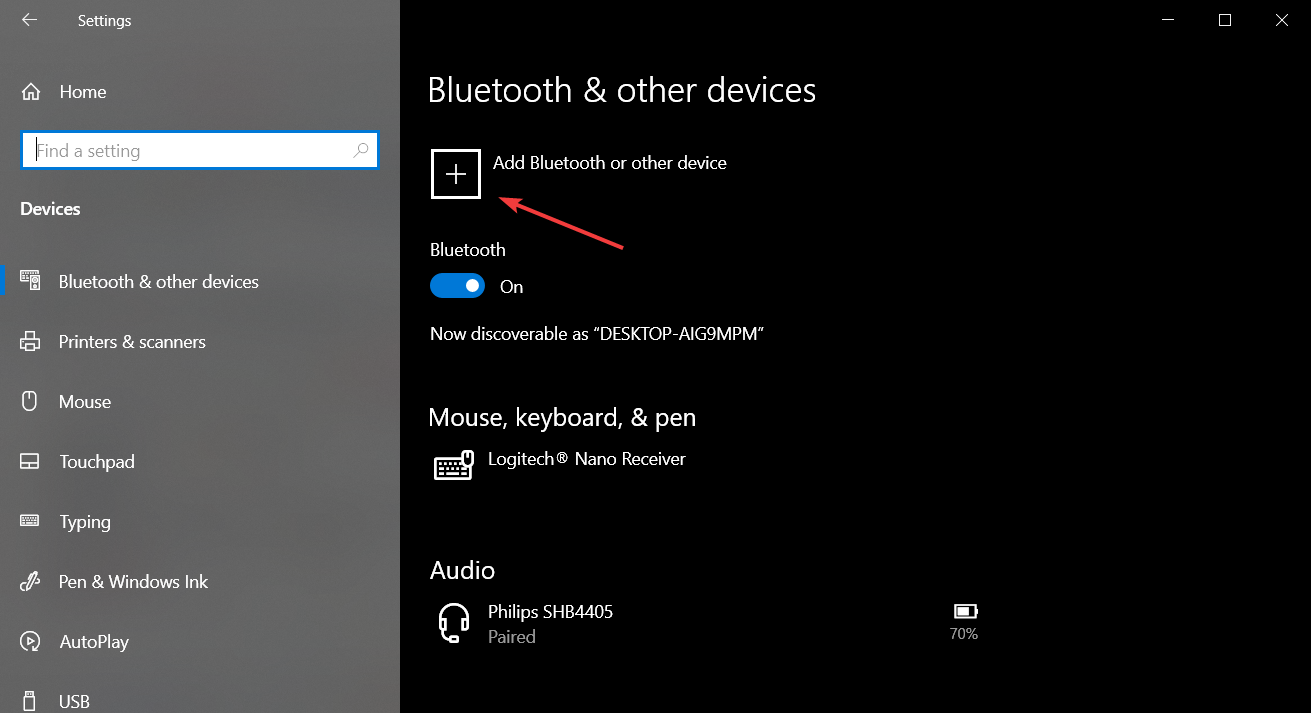Click the search magnifier in the Find a setting box
This screenshot has width=1311, height=713.
[x=361, y=151]
